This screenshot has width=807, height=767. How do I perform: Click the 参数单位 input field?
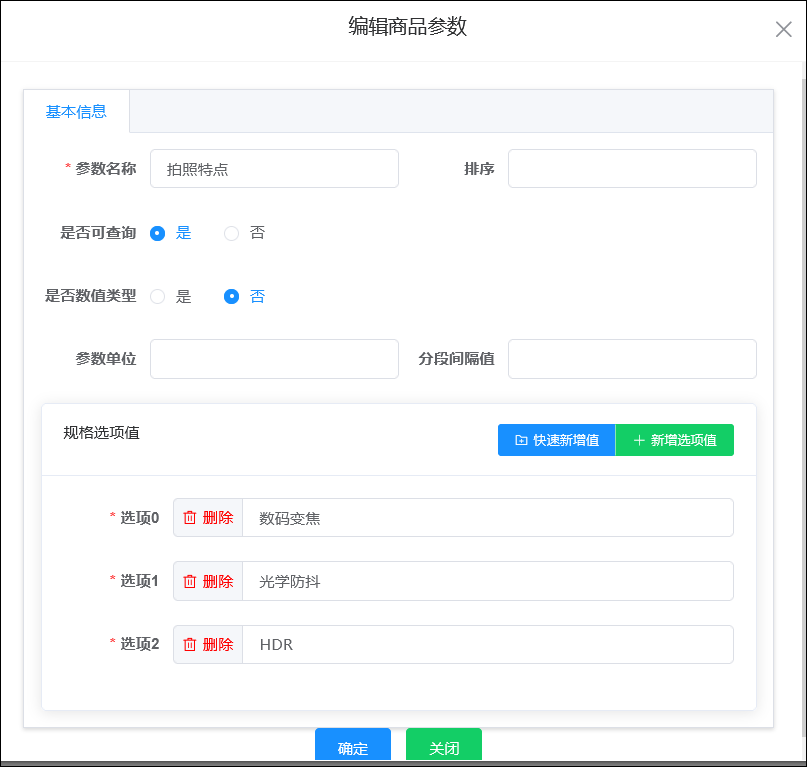274,359
